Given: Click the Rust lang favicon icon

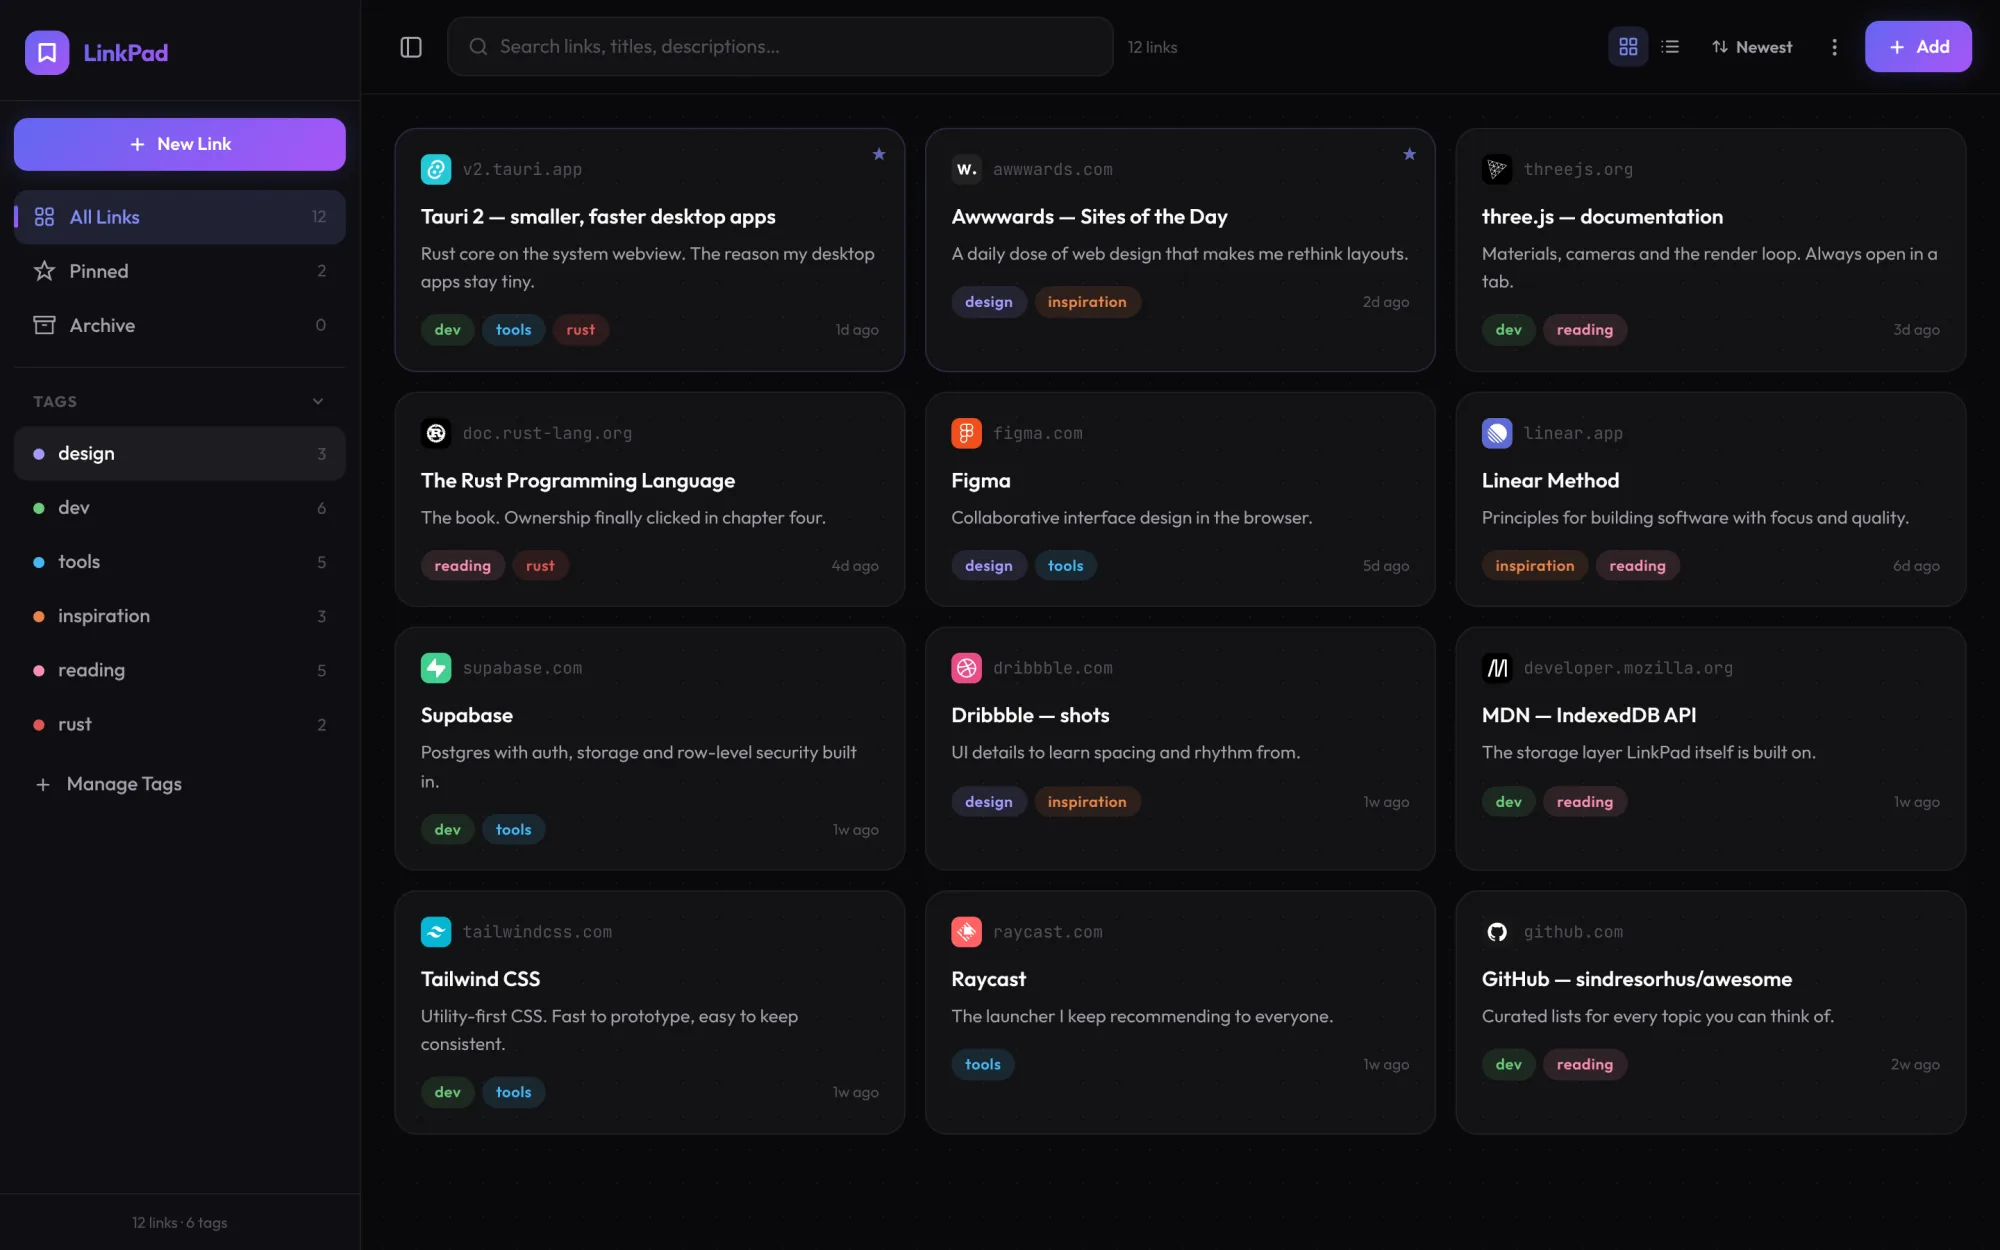Looking at the screenshot, I should [x=436, y=433].
